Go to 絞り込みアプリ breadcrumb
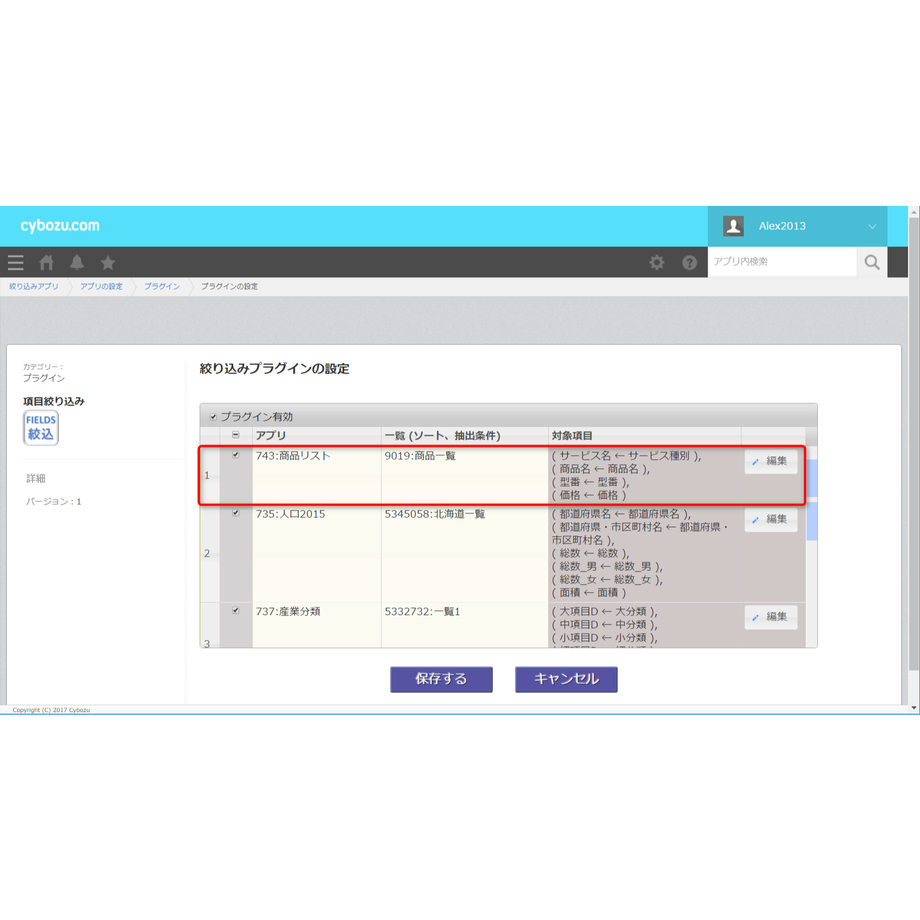 pos(34,286)
